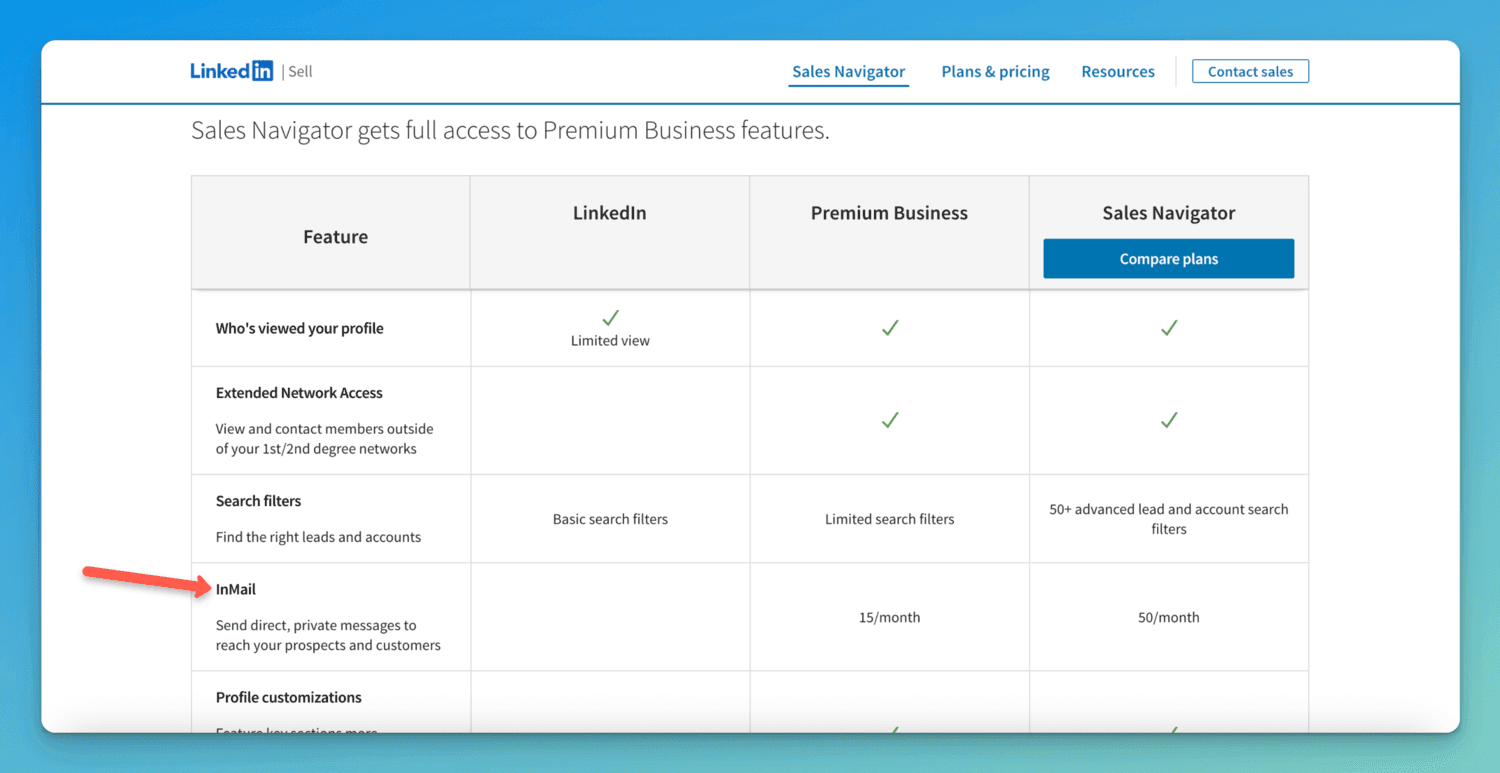Click the 15/month InMail value under Premium Business
This screenshot has height=773, width=1500.
click(x=889, y=617)
